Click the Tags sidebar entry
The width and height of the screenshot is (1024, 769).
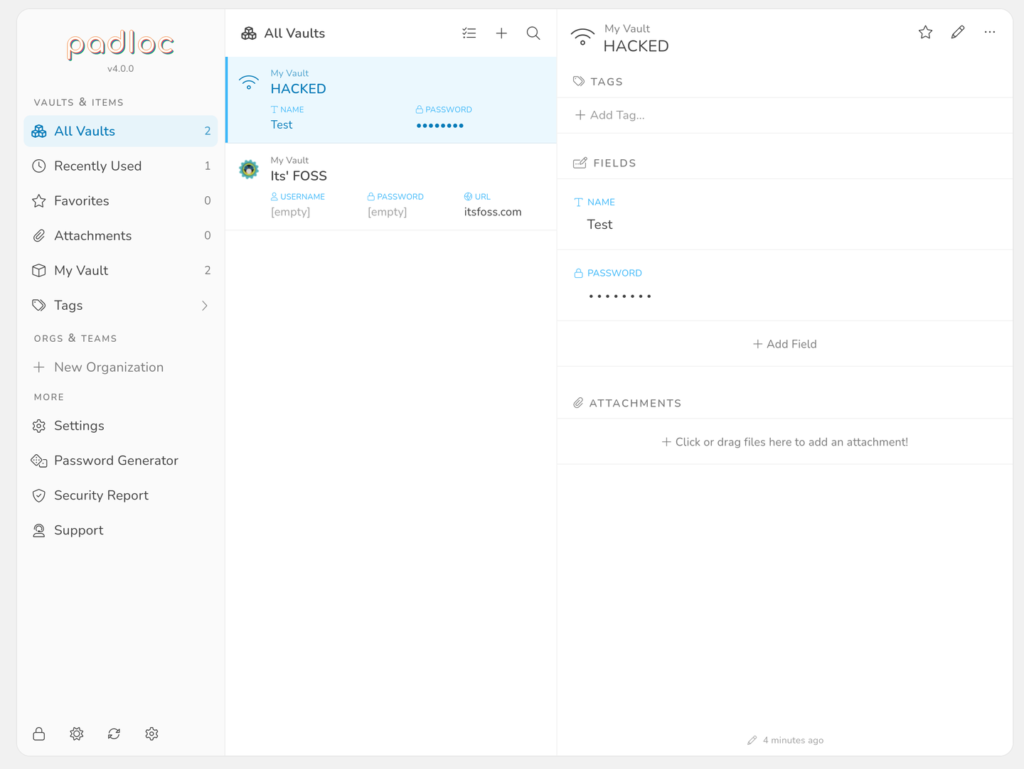[121, 306]
